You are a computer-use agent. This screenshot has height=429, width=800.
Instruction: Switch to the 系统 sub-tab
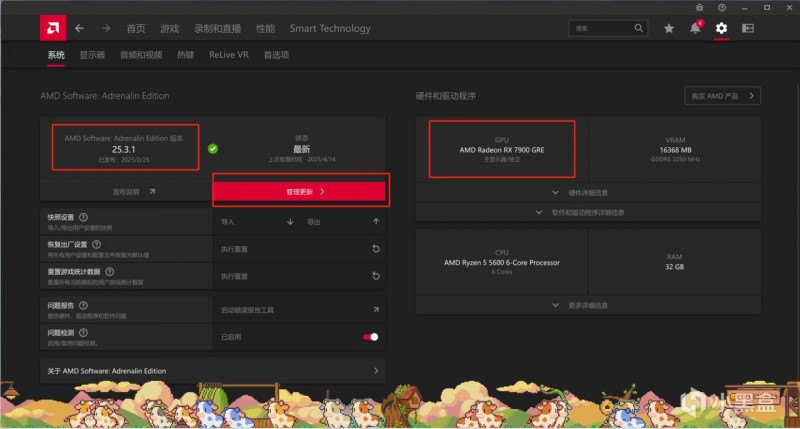pyautogui.click(x=56, y=55)
